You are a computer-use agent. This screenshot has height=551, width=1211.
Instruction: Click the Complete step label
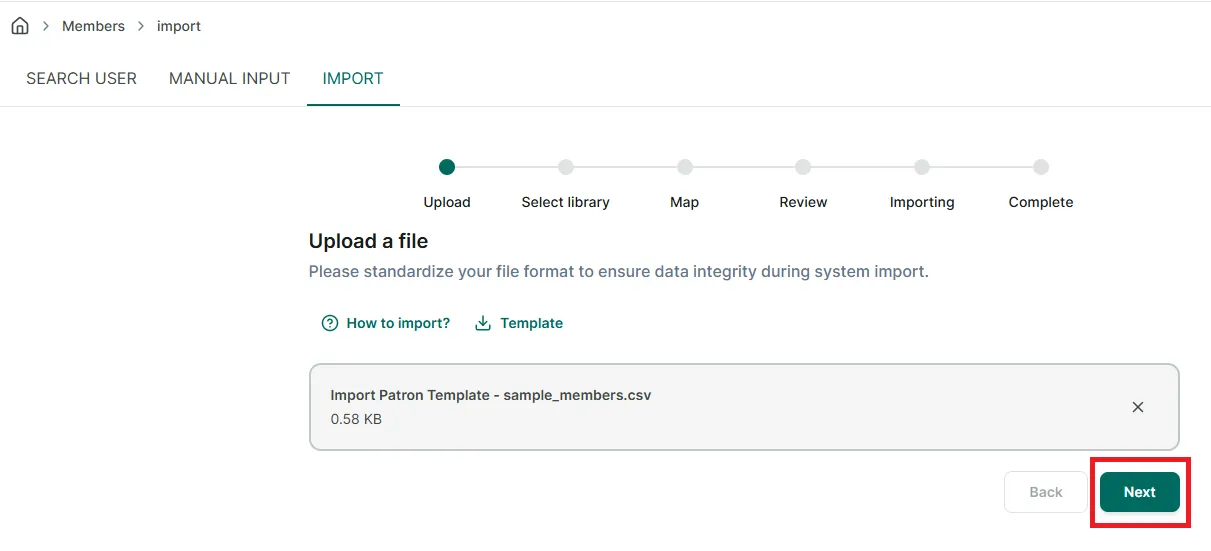(x=1041, y=202)
